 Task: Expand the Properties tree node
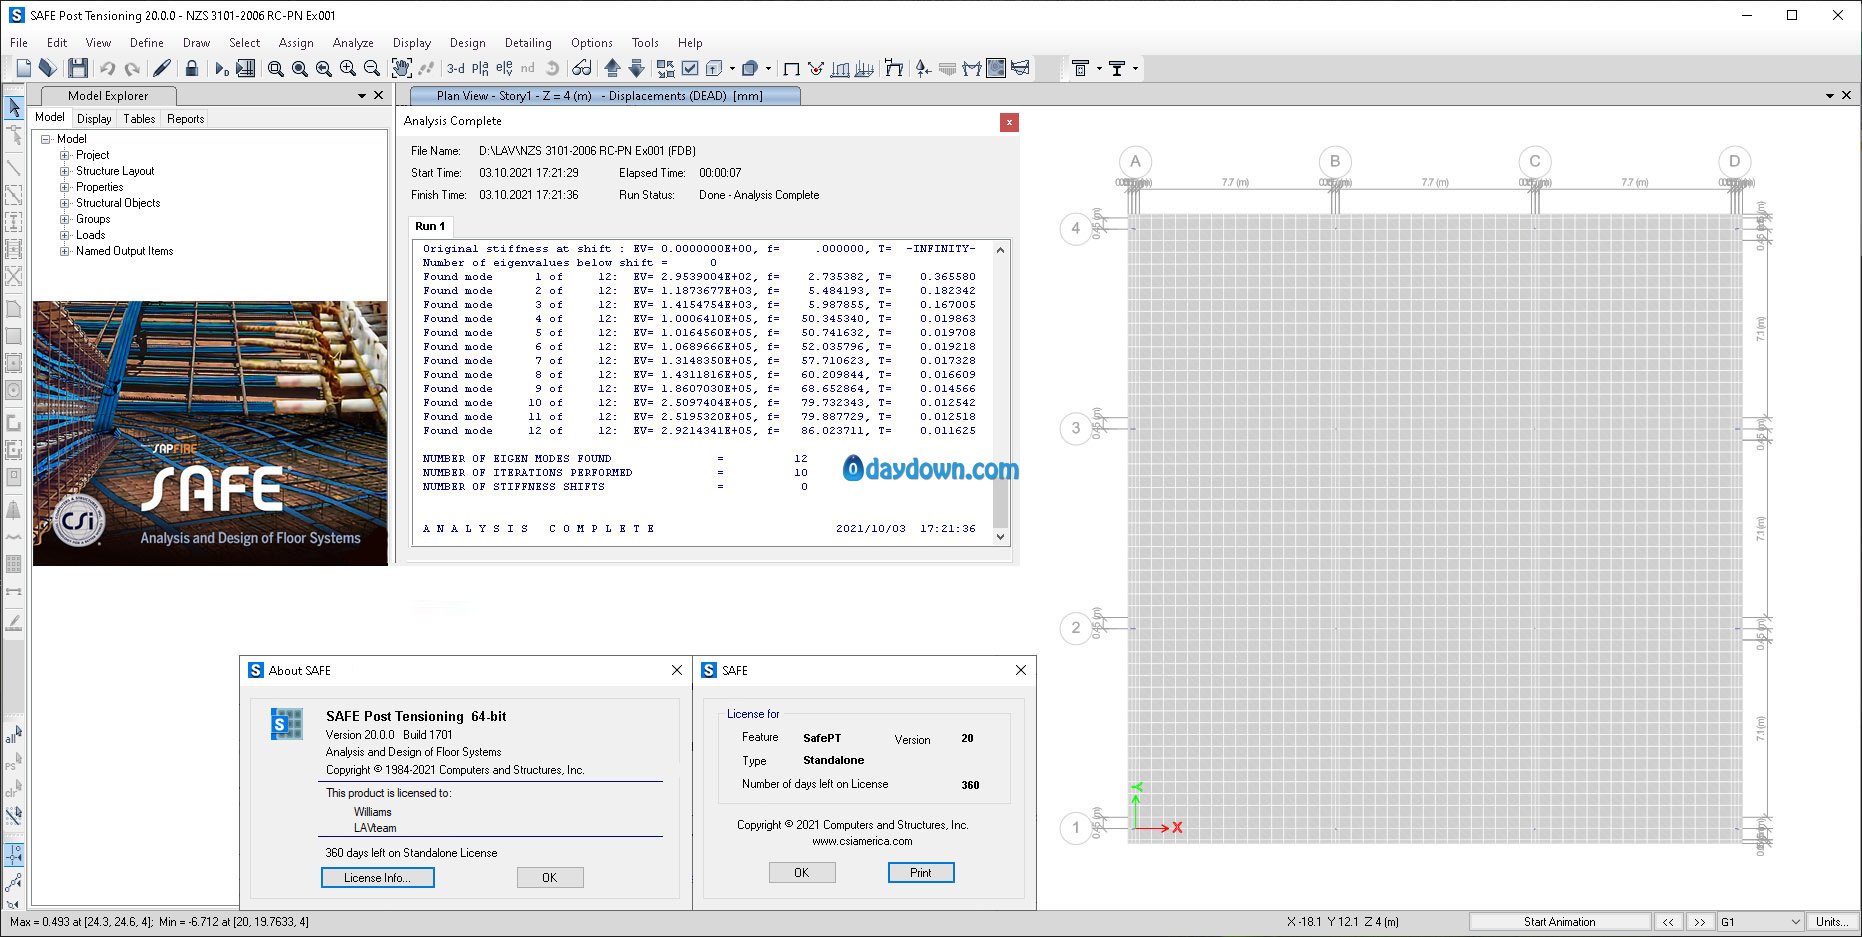[65, 187]
